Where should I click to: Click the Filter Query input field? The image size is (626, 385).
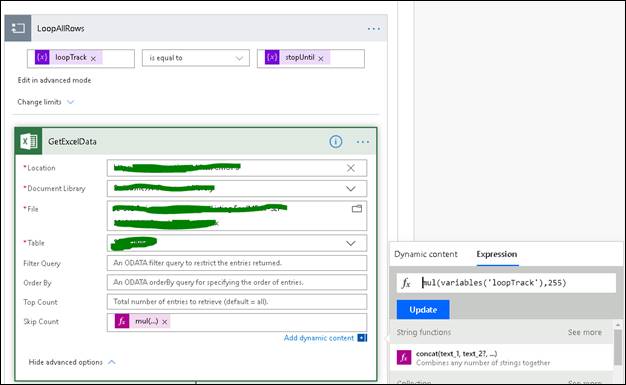coord(237,263)
